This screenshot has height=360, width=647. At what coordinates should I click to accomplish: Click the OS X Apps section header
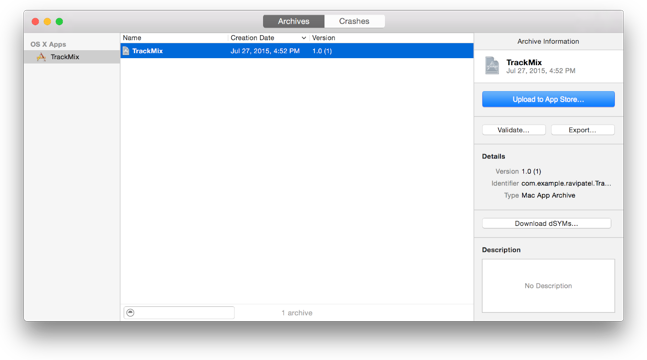point(48,44)
